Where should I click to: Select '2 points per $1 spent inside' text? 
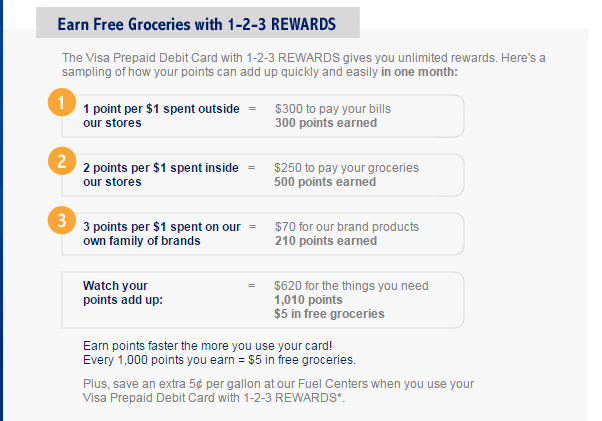coord(161,168)
